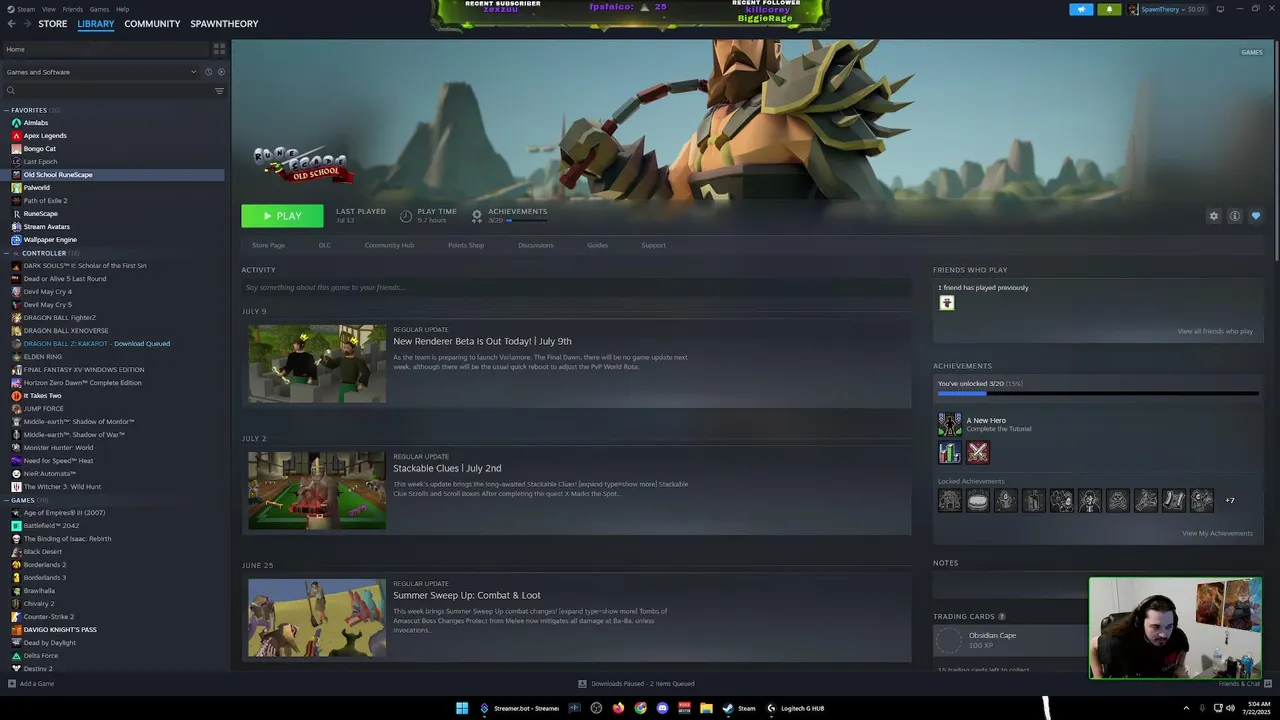The height and width of the screenshot is (720, 1280).
Task: Click the recent activity clock icon
Action: pyautogui.click(x=208, y=72)
